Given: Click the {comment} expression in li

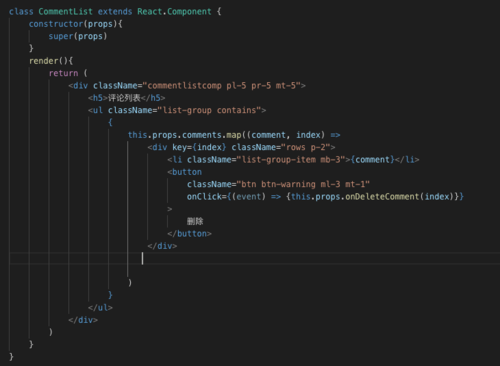Looking at the screenshot, I should tap(372, 160).
